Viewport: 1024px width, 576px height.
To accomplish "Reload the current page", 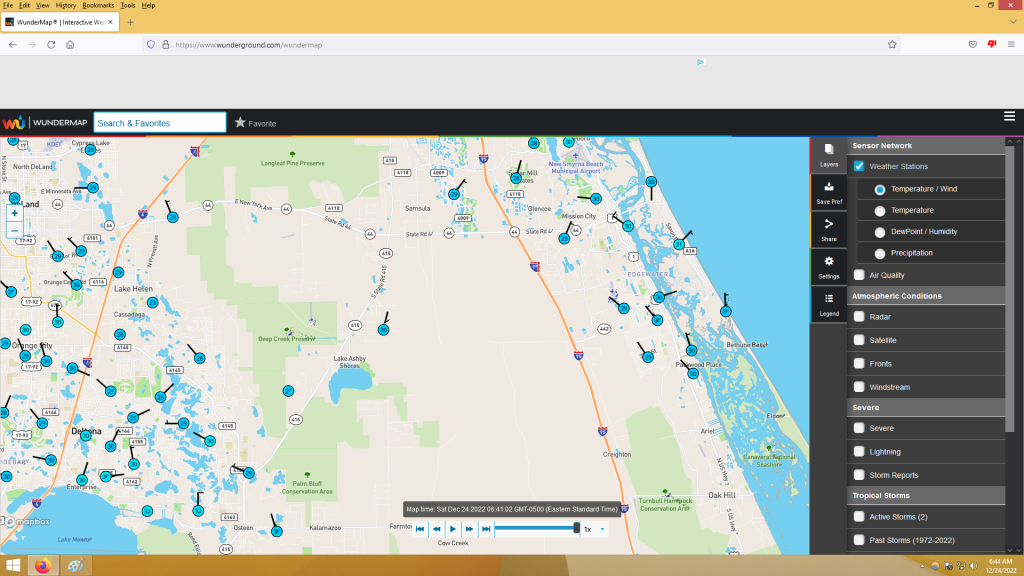I will pyautogui.click(x=51, y=44).
